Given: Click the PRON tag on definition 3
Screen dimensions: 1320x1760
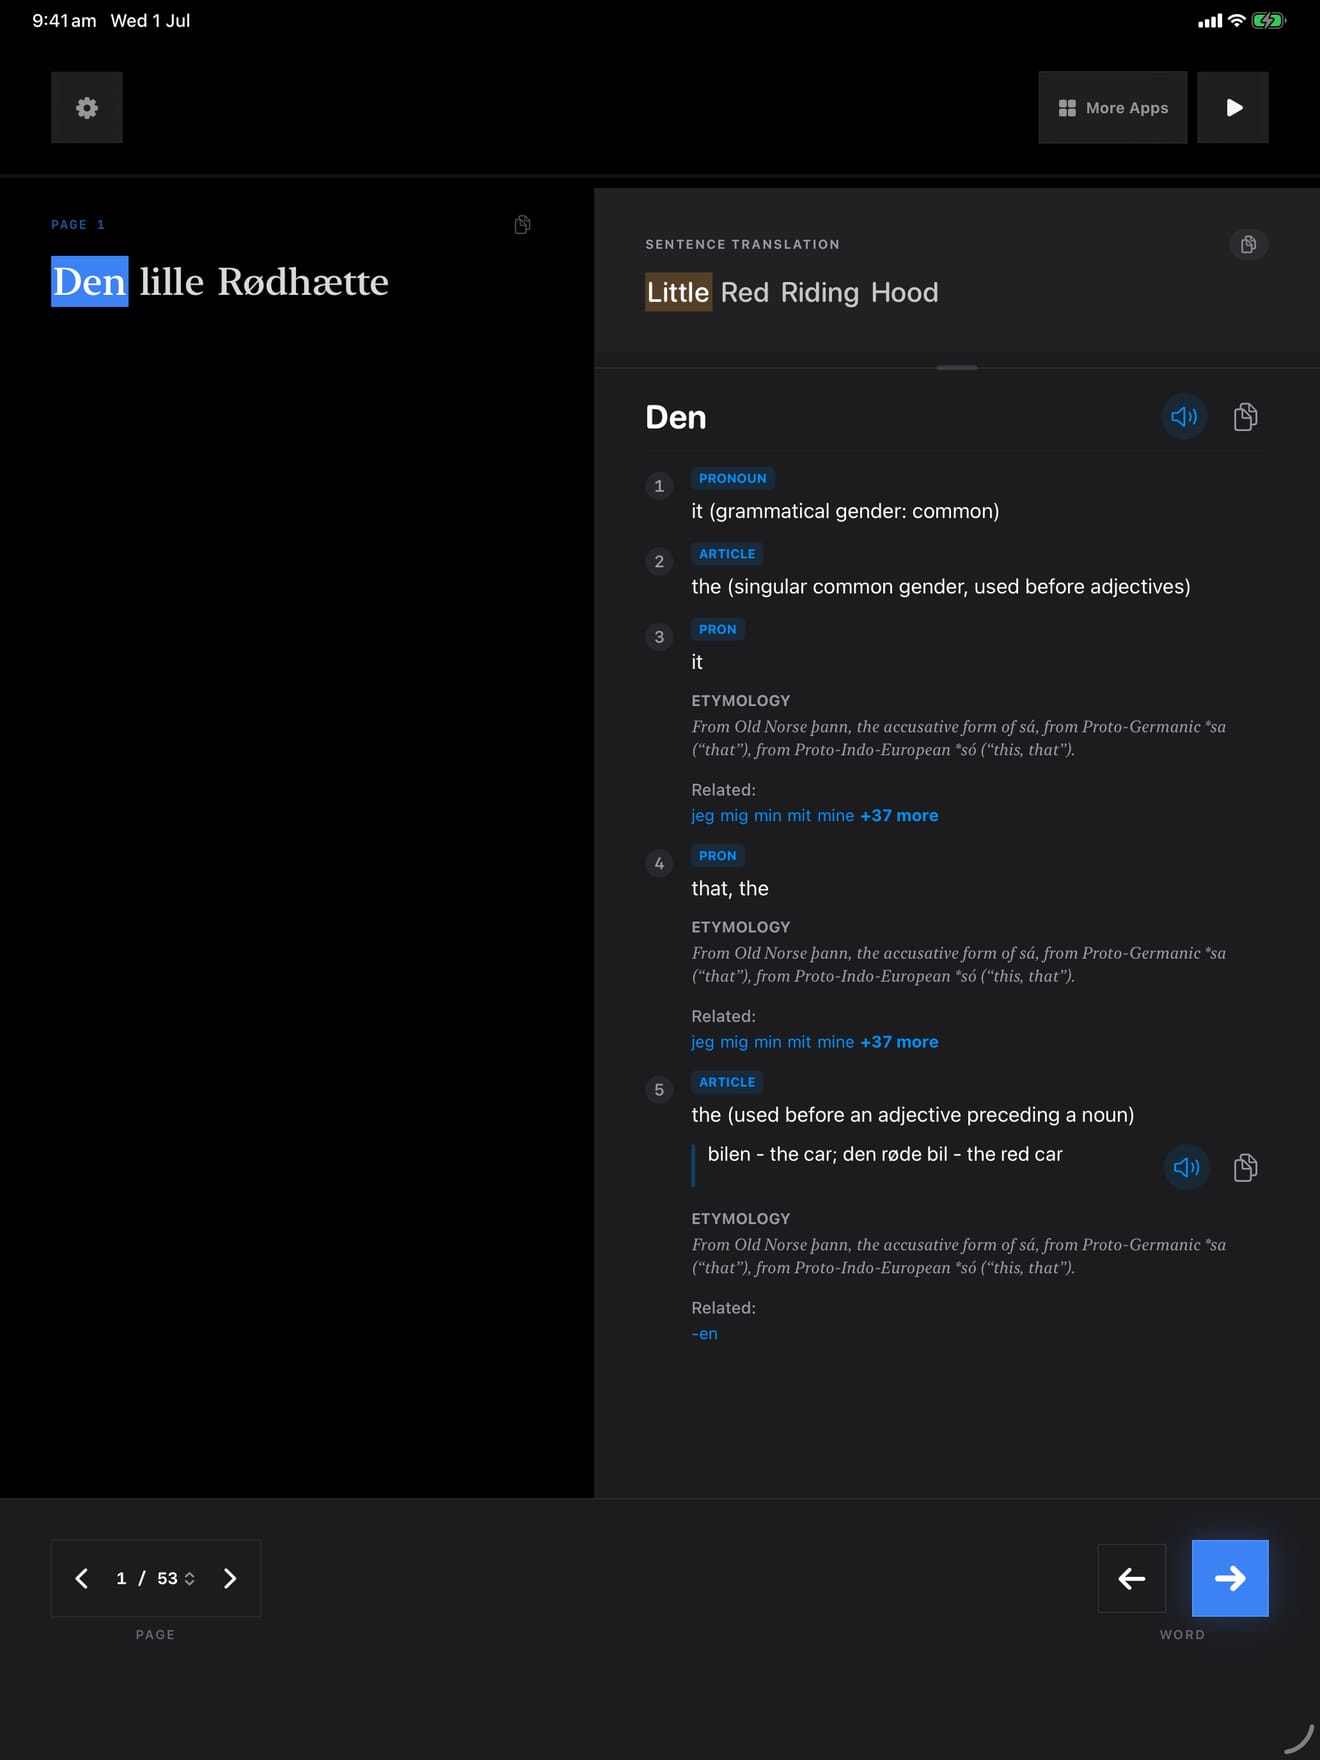Looking at the screenshot, I should (x=718, y=629).
